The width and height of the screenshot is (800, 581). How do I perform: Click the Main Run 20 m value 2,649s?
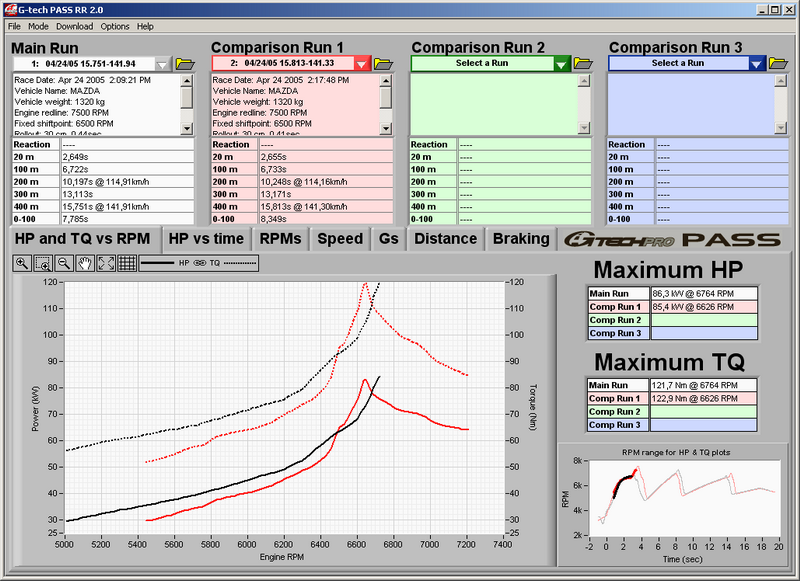click(128, 157)
